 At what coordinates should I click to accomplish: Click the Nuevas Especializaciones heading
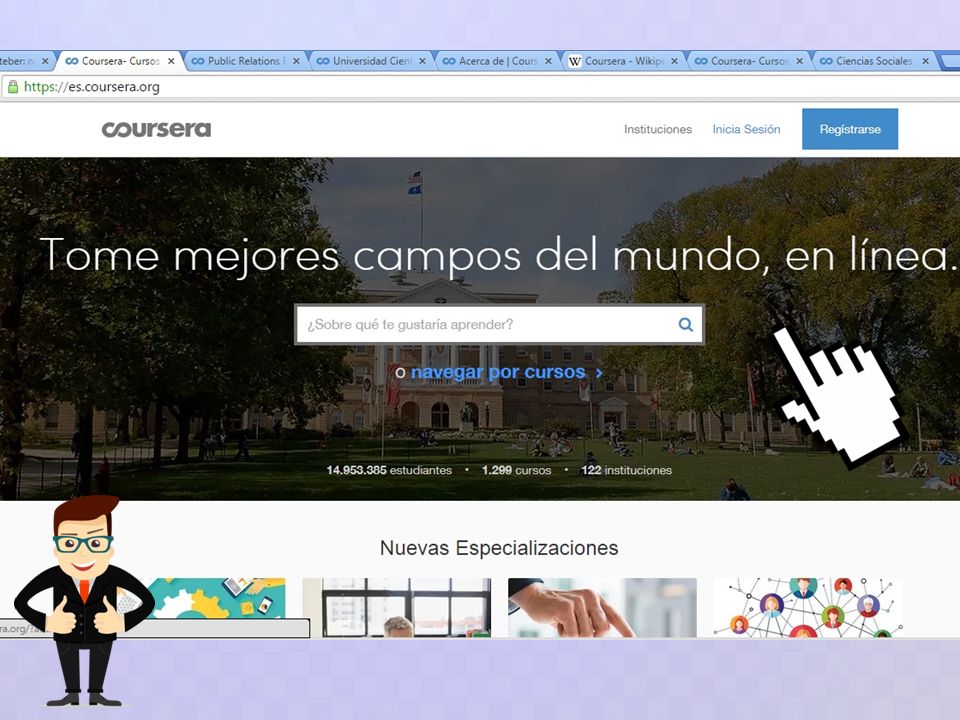click(499, 548)
